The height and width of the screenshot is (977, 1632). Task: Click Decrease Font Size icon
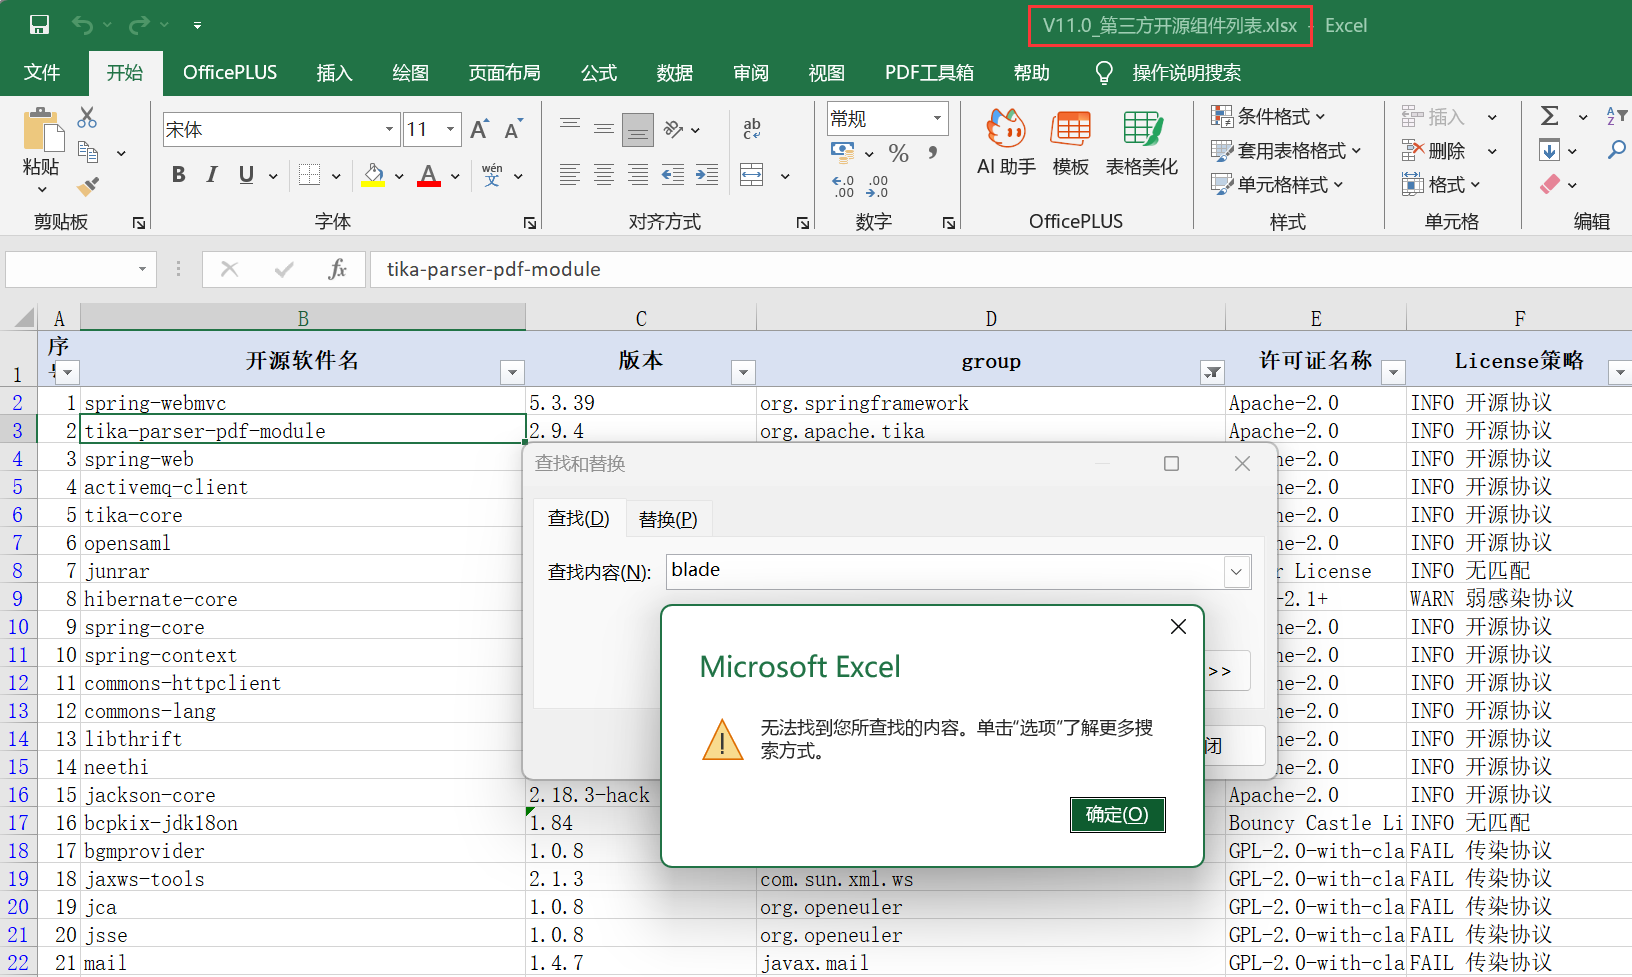point(514,129)
